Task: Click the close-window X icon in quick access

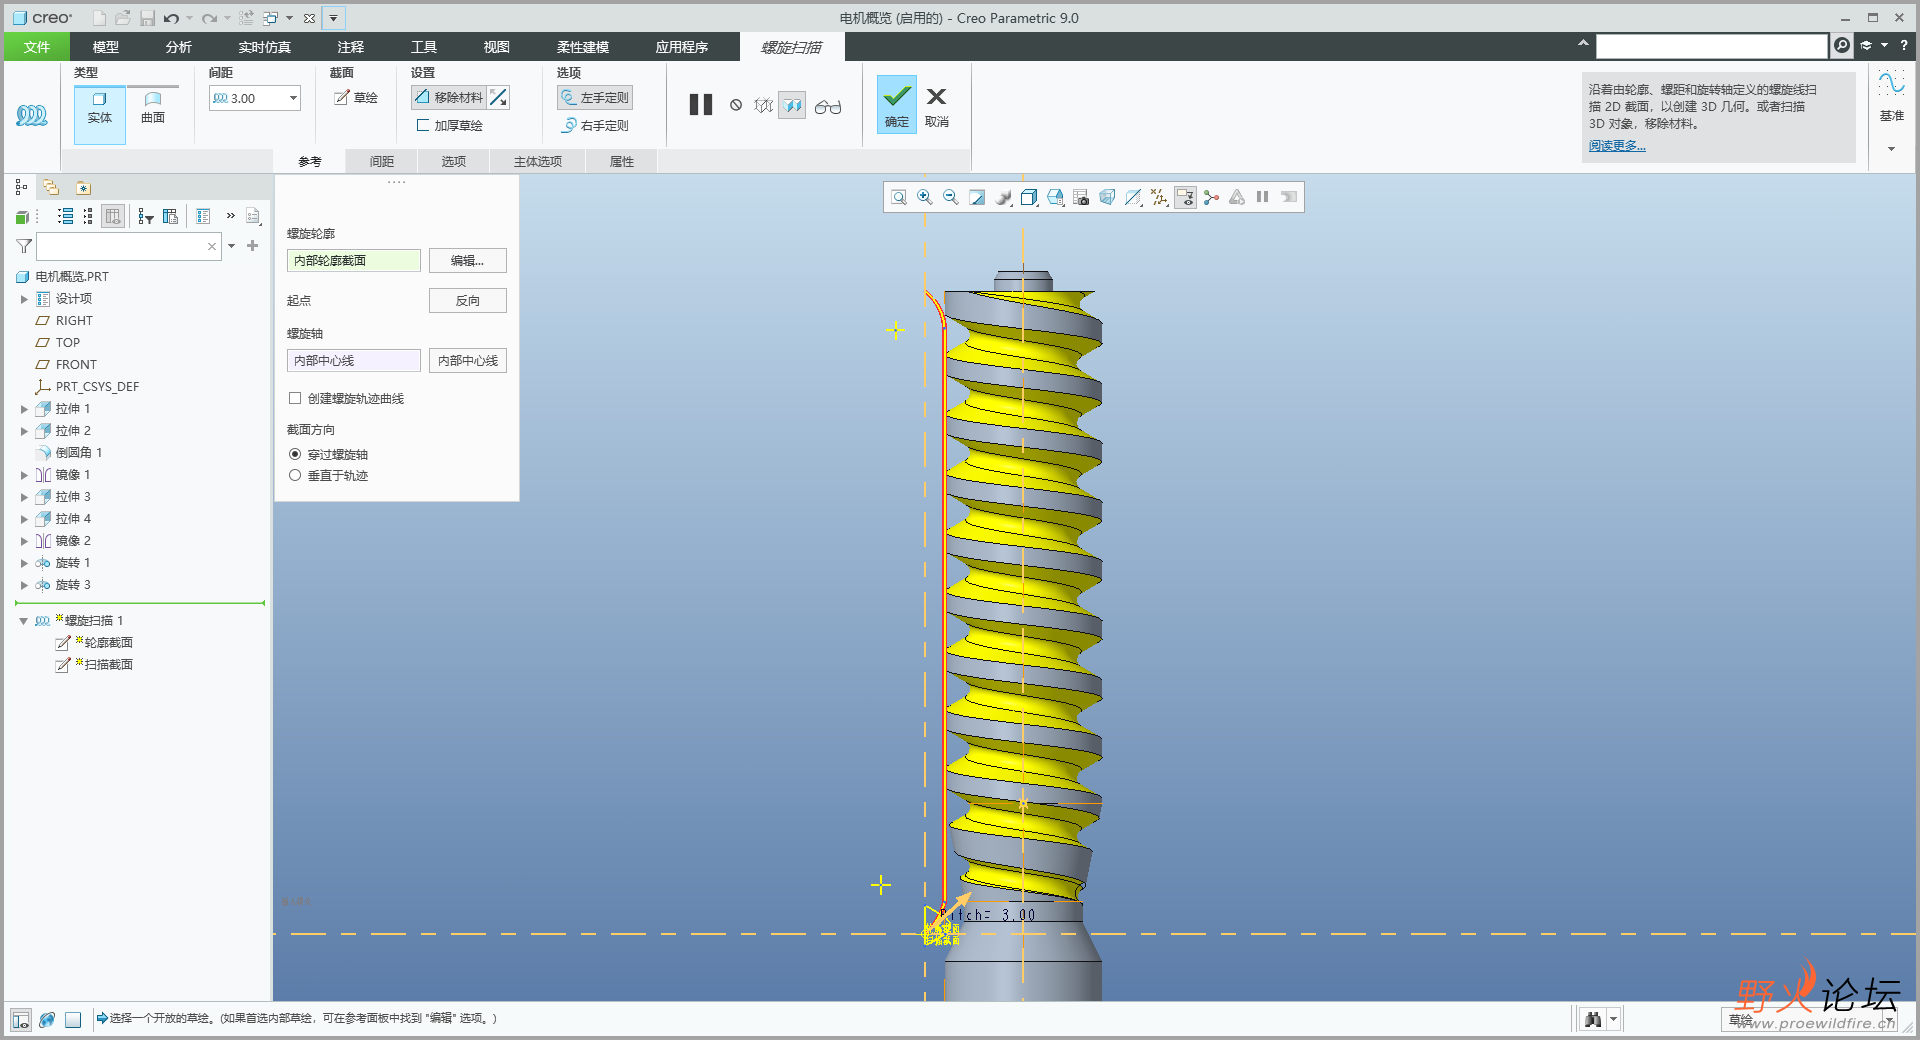Action: pos(309,18)
